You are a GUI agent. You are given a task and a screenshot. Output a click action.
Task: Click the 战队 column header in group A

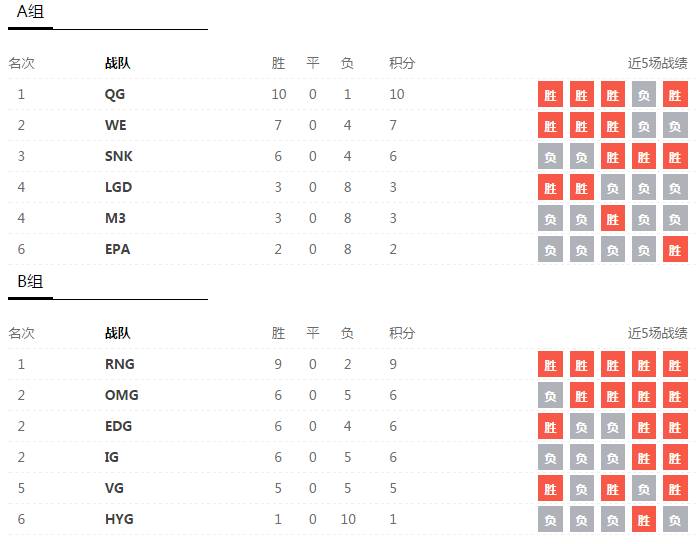pyautogui.click(x=117, y=63)
